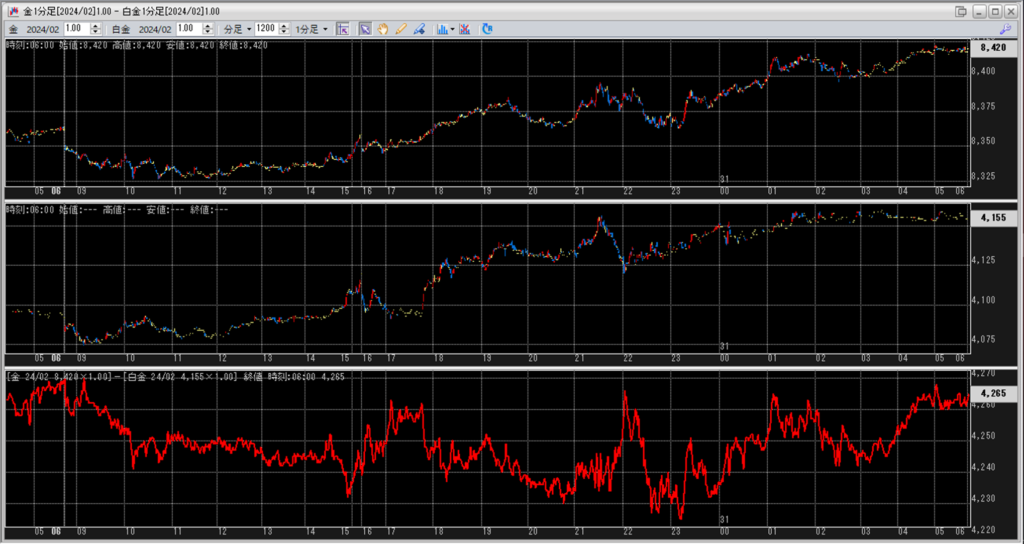Decrease the 白金 ratio with down arrow
Image resolution: width=1024 pixels, height=544 pixels.
click(208, 32)
